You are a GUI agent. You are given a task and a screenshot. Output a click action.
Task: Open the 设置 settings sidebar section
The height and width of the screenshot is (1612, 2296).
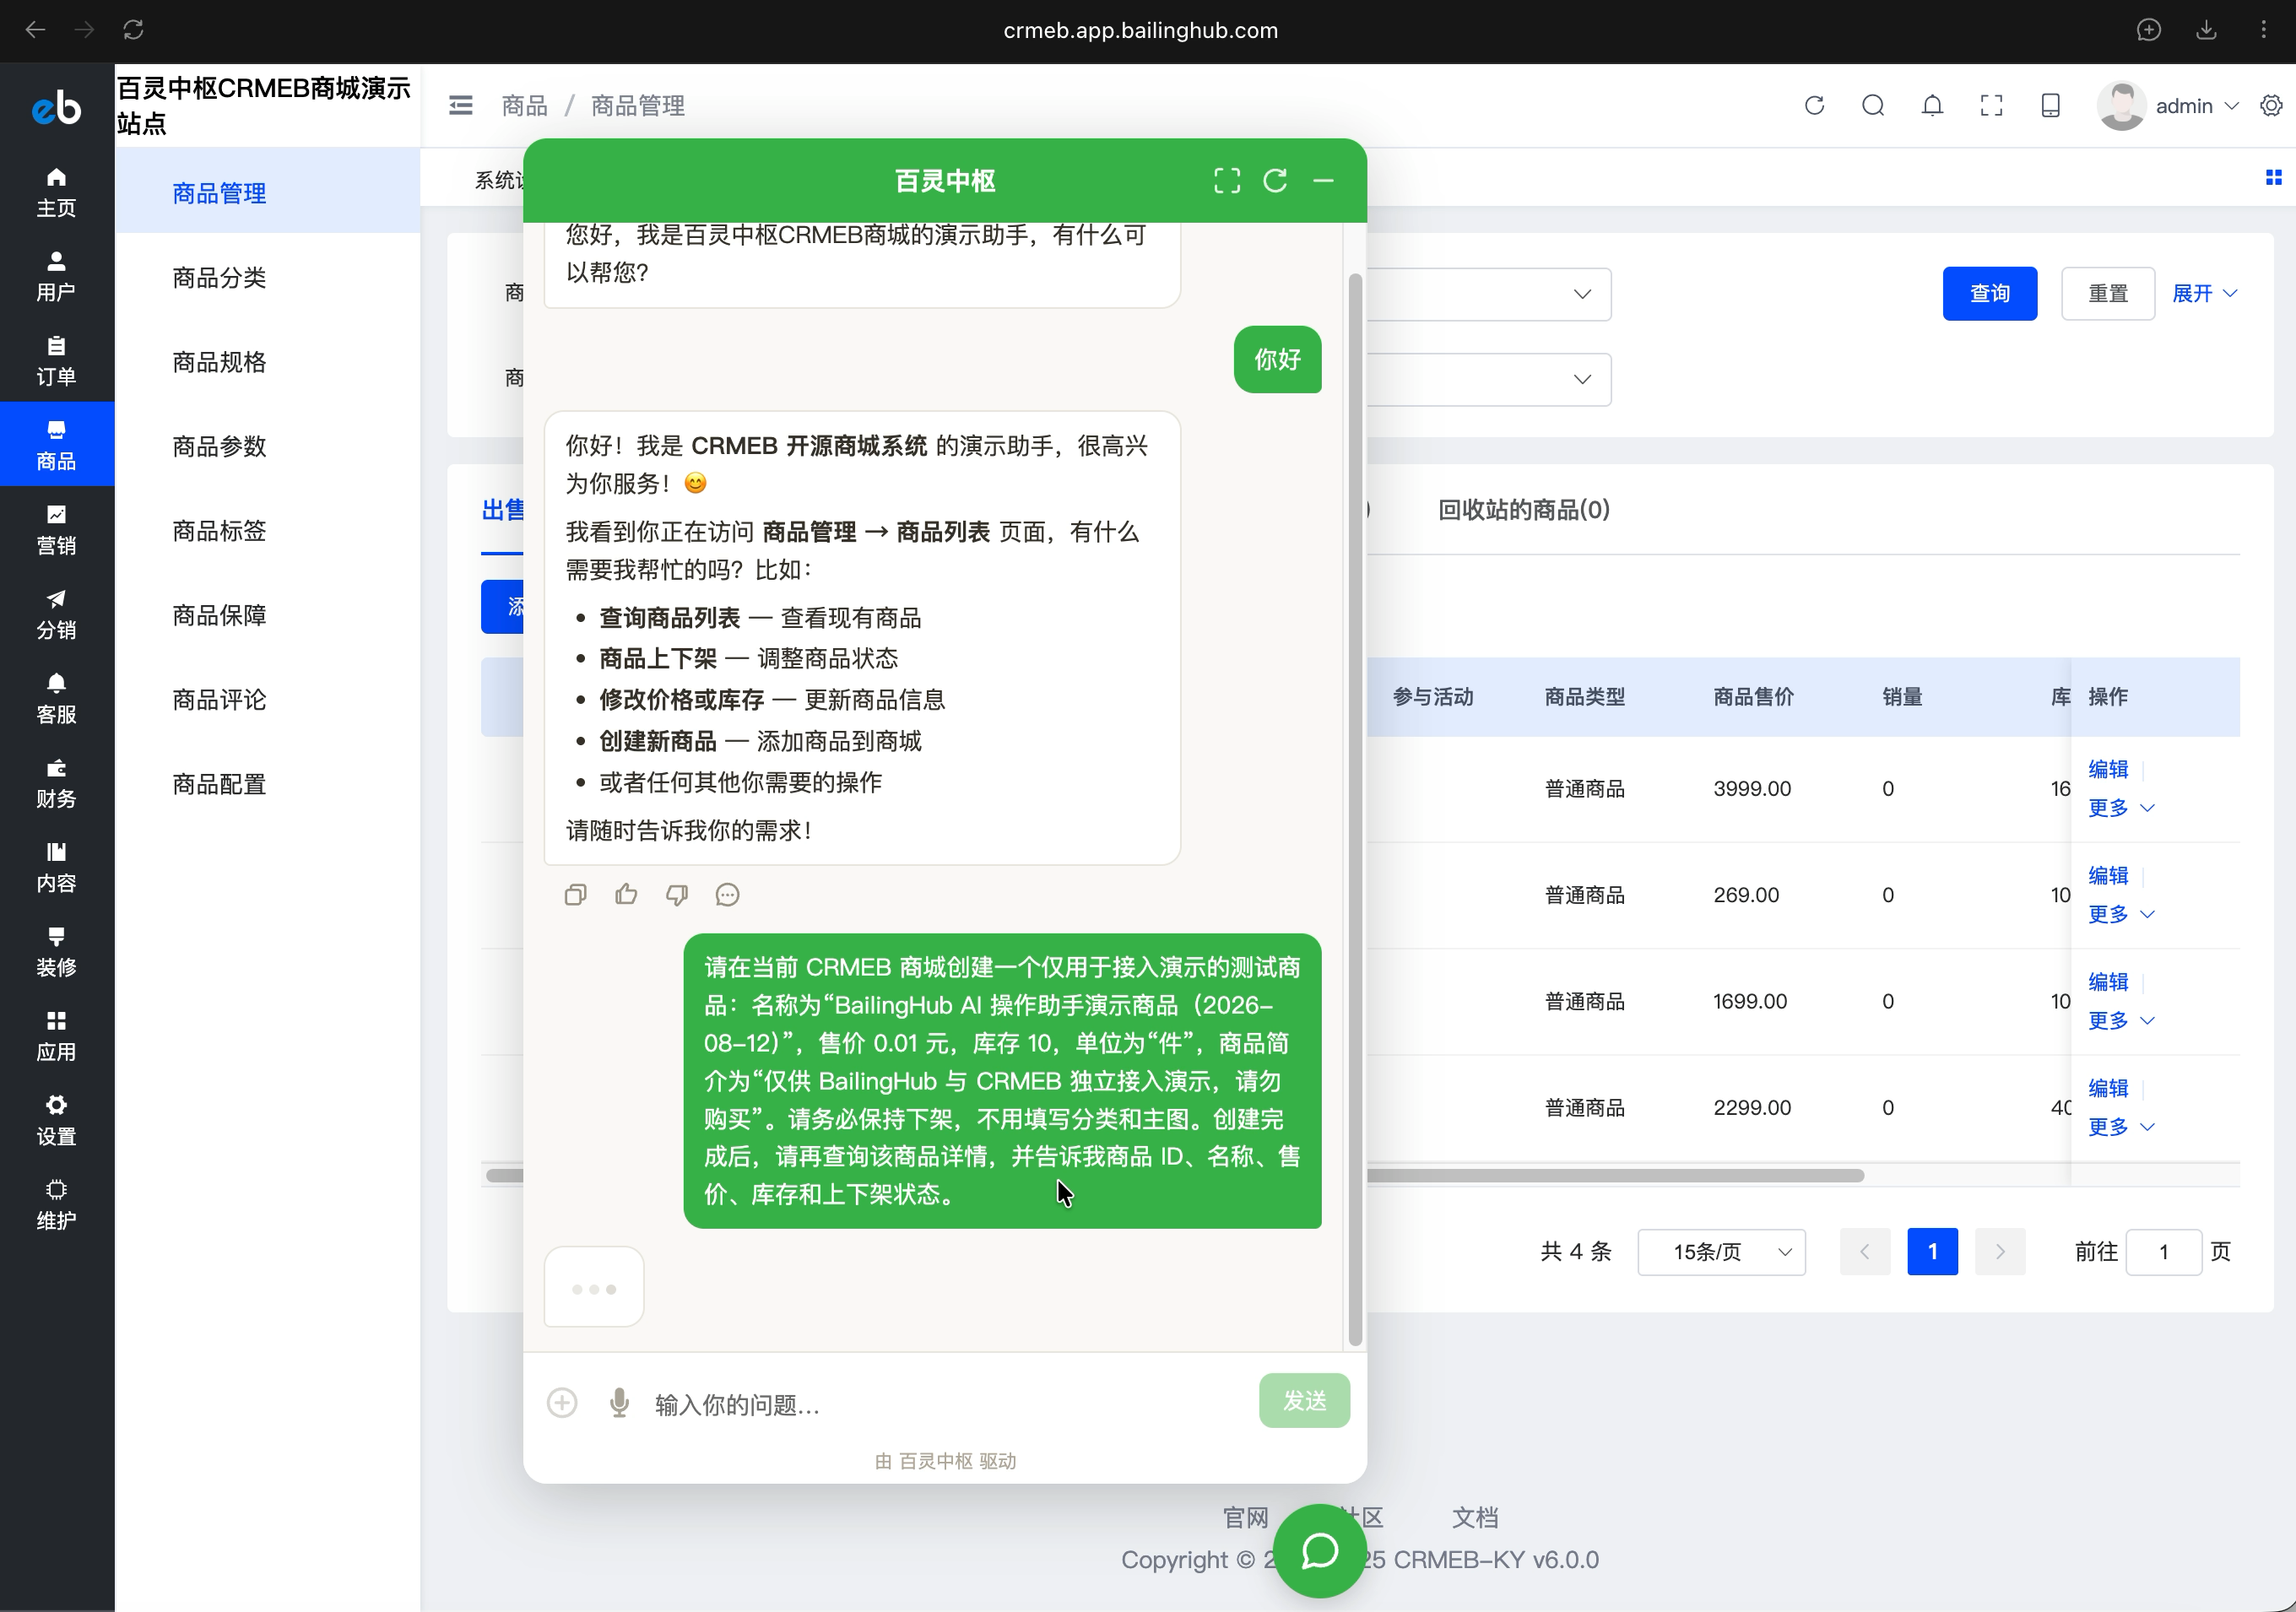pos(56,1120)
